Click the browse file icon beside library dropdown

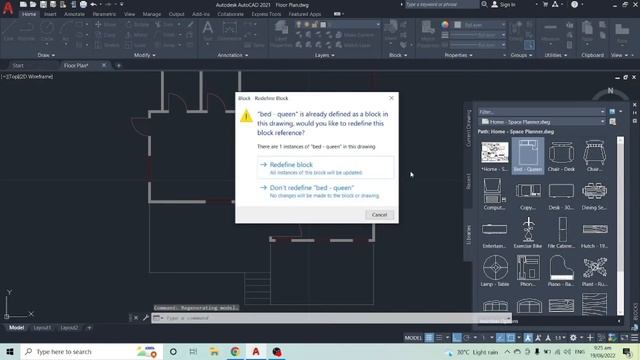point(612,122)
